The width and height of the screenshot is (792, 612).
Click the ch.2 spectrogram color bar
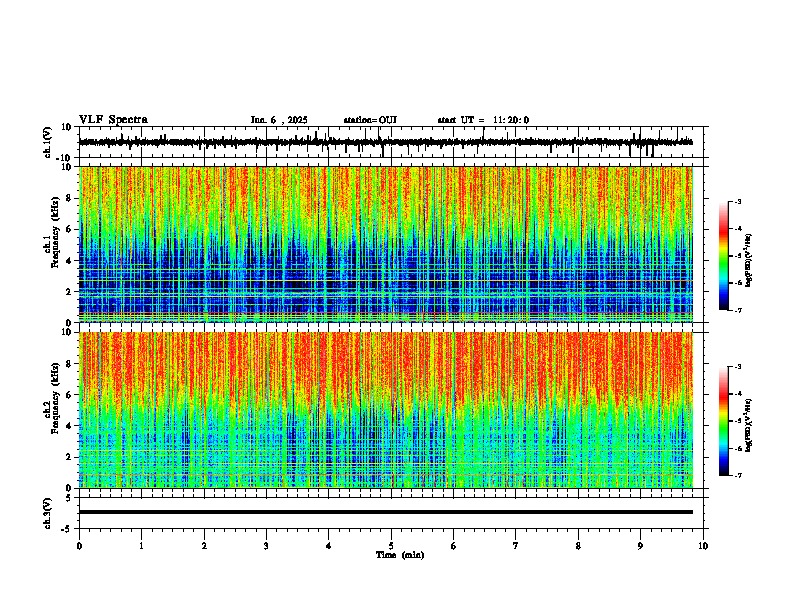(x=723, y=421)
